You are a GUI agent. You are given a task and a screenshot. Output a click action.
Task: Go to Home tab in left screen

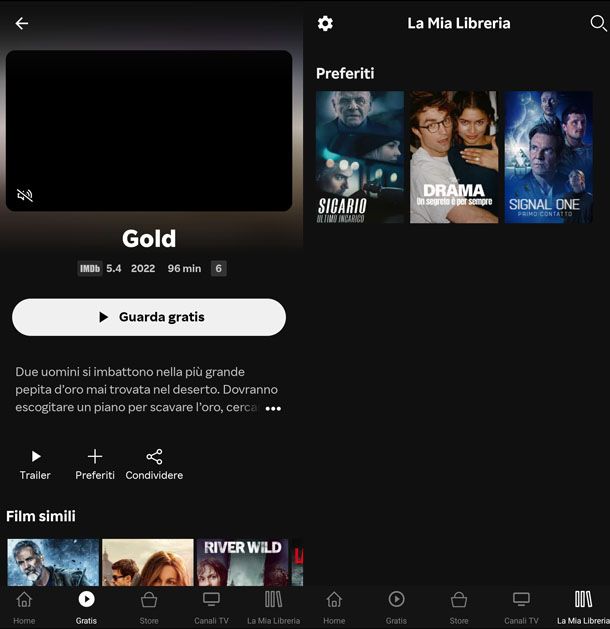point(24,608)
